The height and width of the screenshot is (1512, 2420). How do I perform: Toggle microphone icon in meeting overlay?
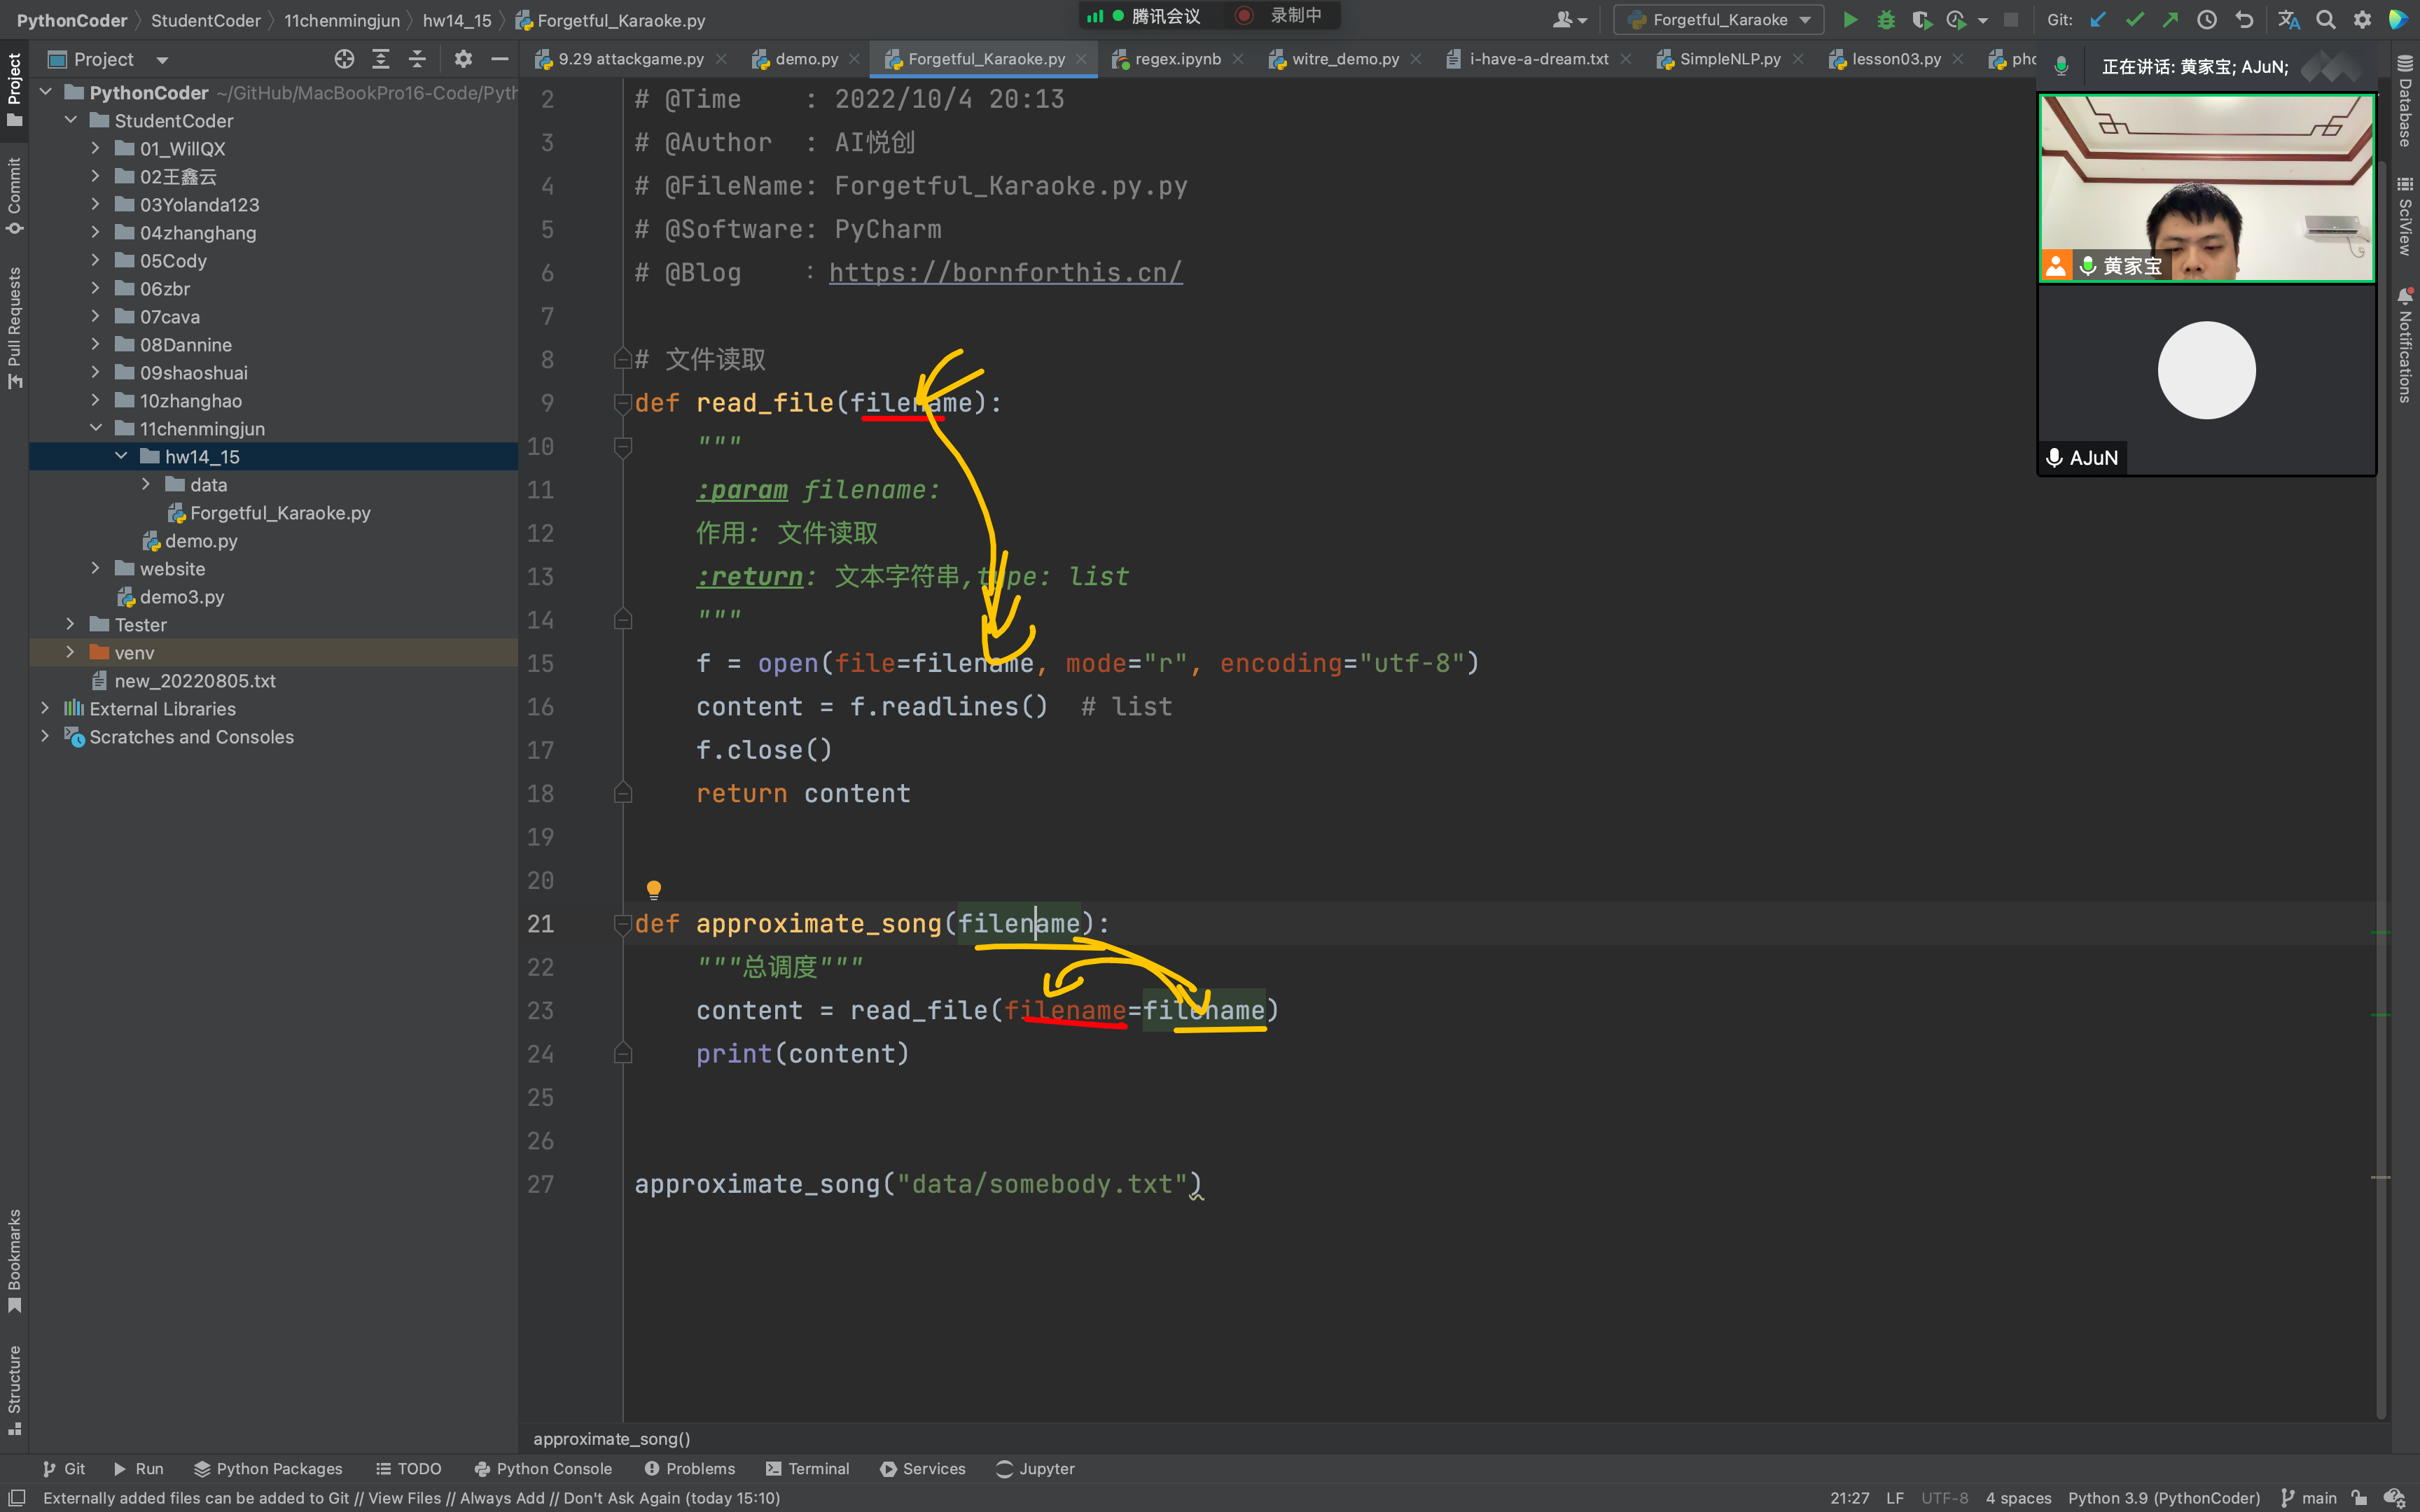click(x=2061, y=66)
